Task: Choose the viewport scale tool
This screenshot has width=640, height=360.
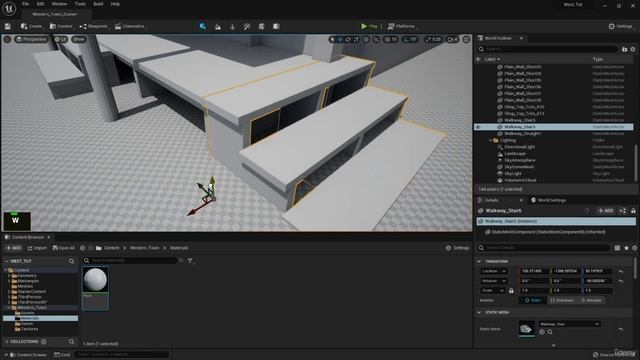Action: pos(356,39)
